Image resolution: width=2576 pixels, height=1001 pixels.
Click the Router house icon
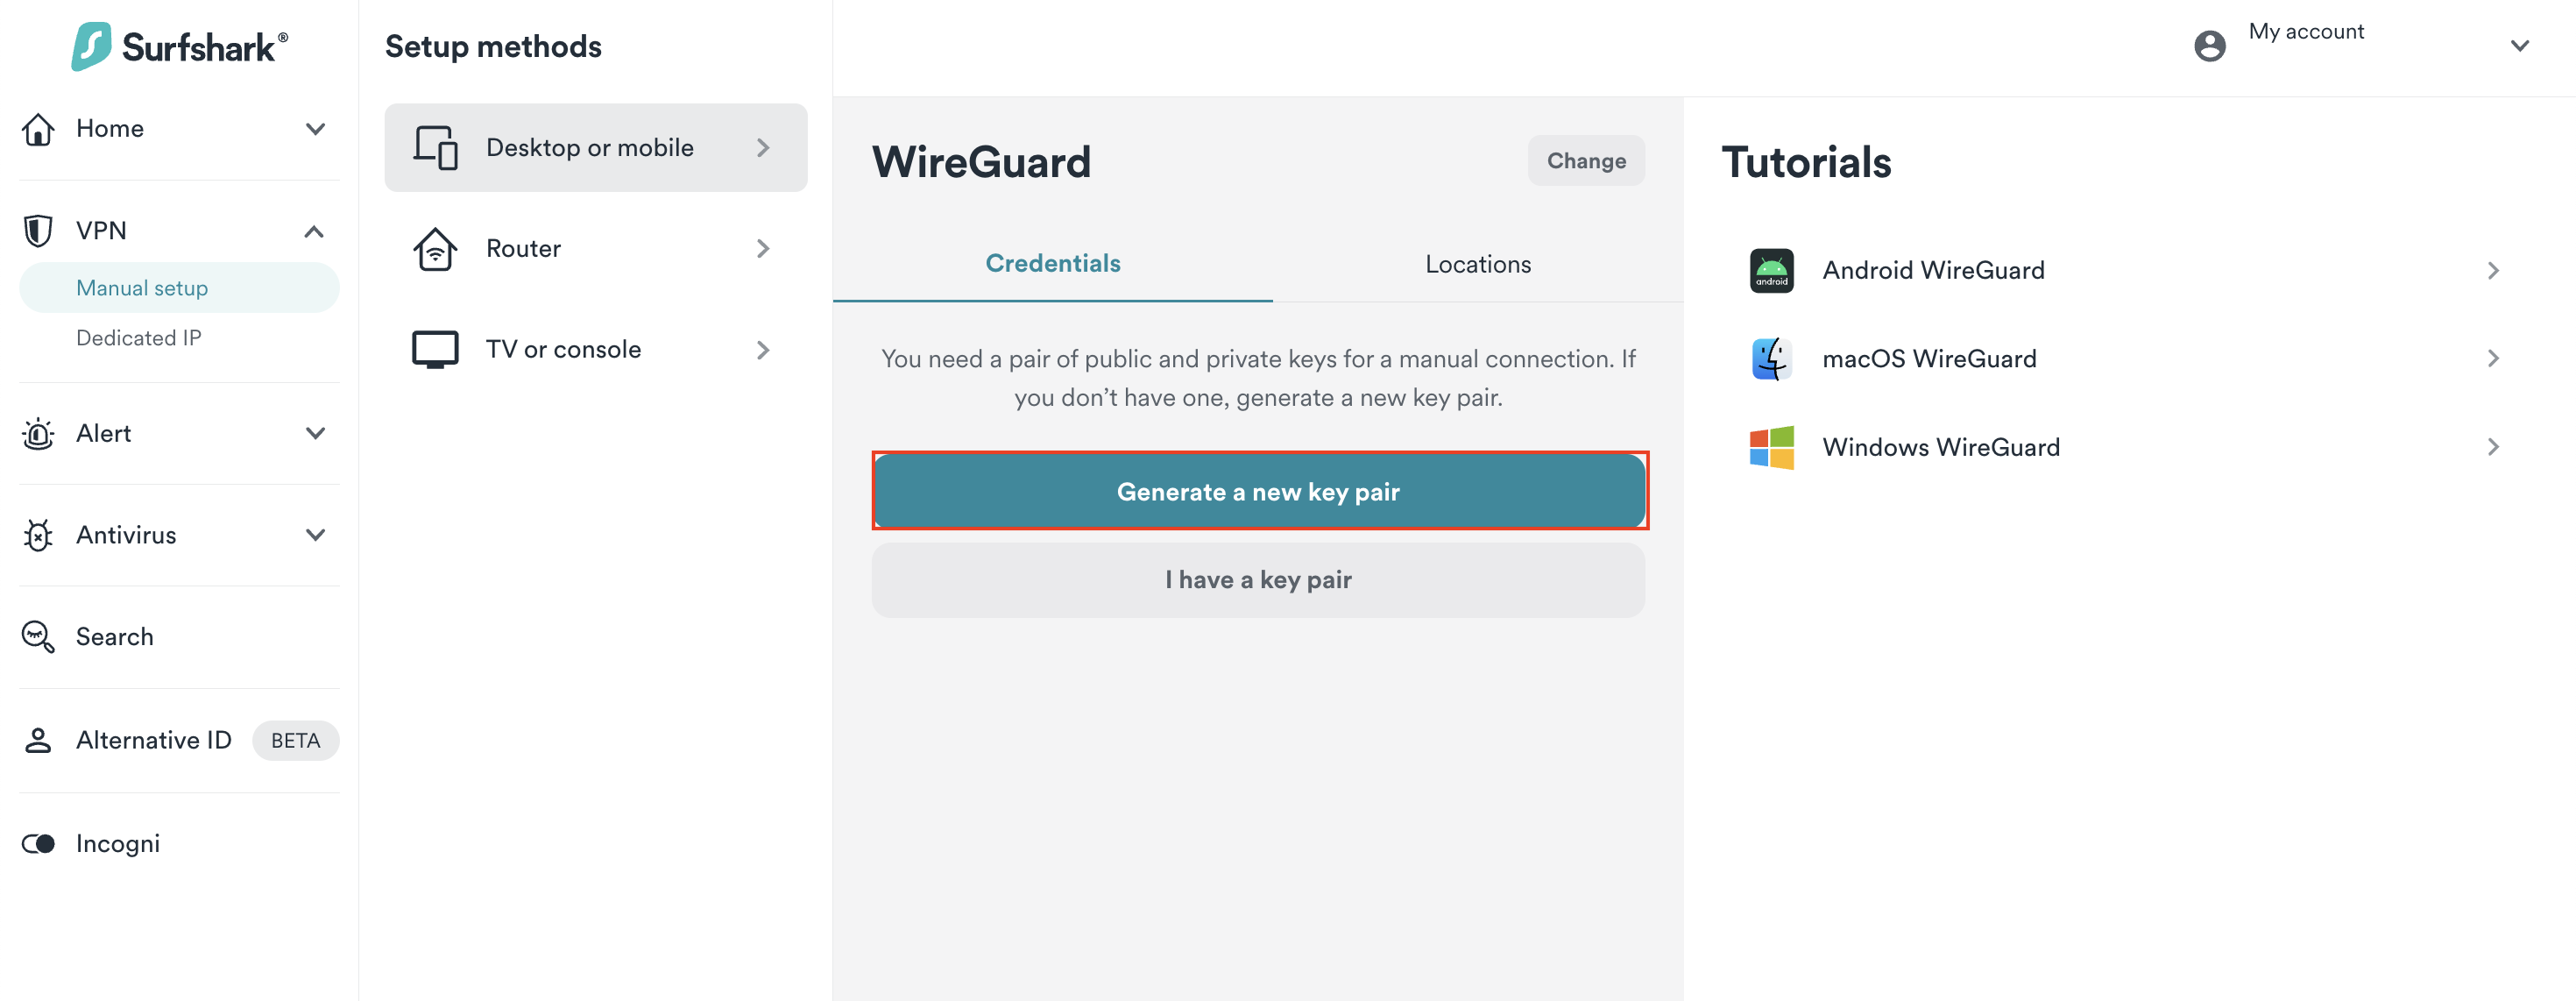point(435,249)
